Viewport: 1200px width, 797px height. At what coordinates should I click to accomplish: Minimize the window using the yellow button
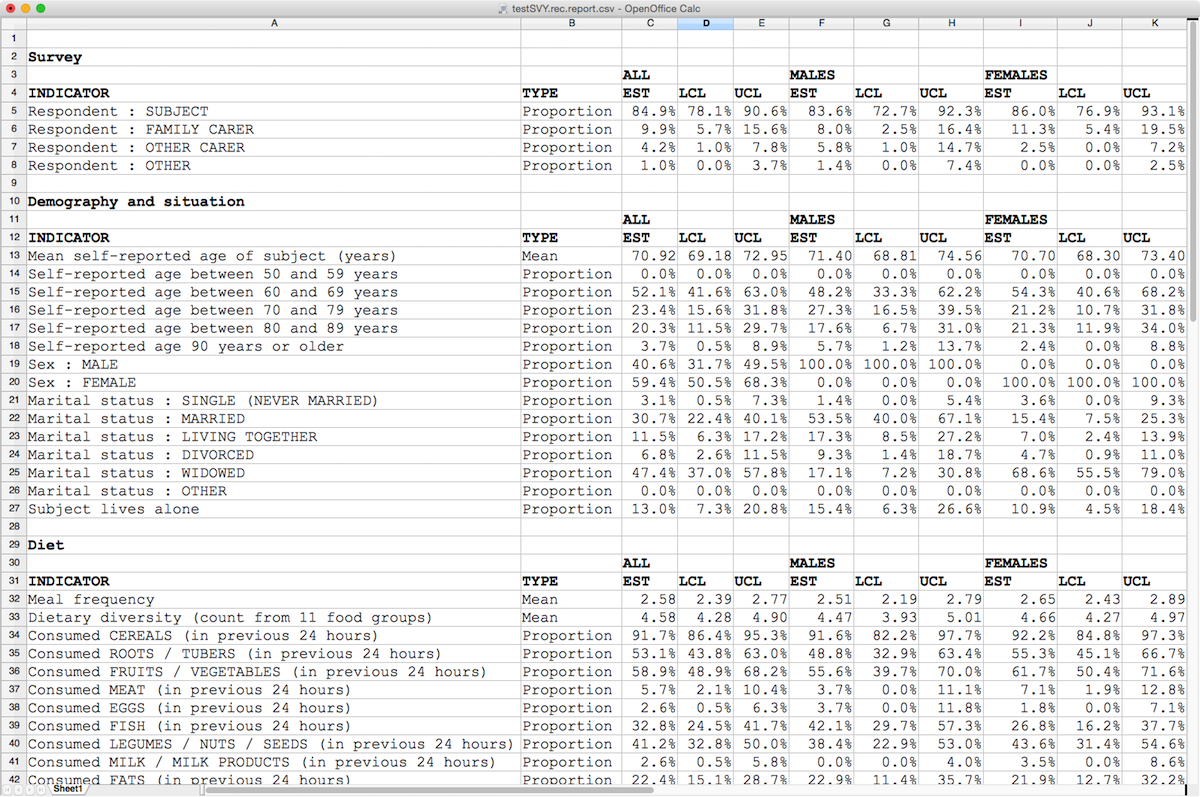24,8
